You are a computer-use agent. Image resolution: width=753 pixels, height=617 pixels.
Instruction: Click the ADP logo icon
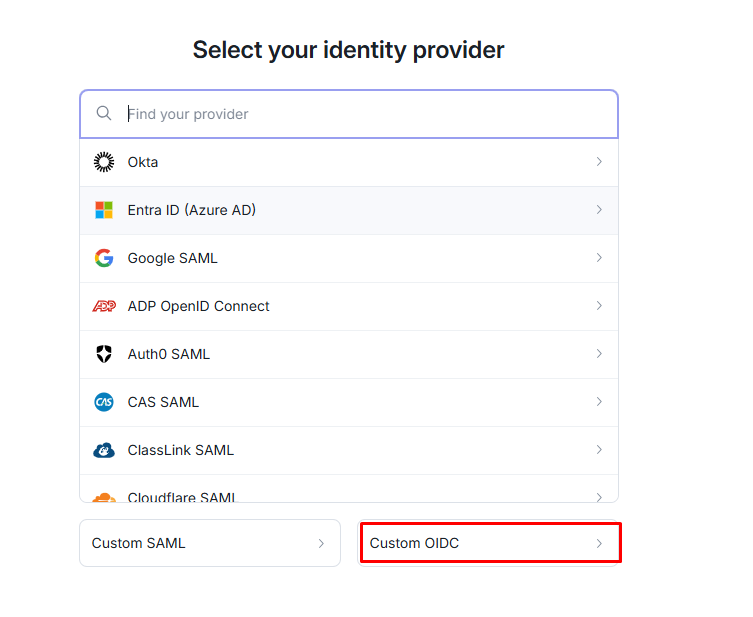click(x=104, y=306)
